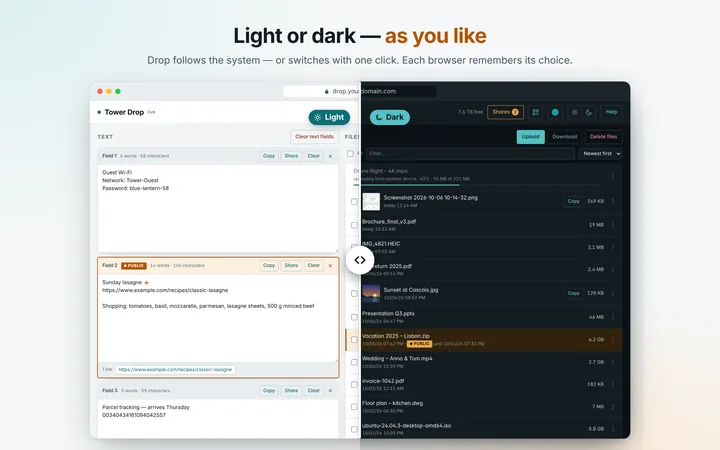Tick checkbox for Vacation 2025 Lisbon.zip

tap(354, 340)
